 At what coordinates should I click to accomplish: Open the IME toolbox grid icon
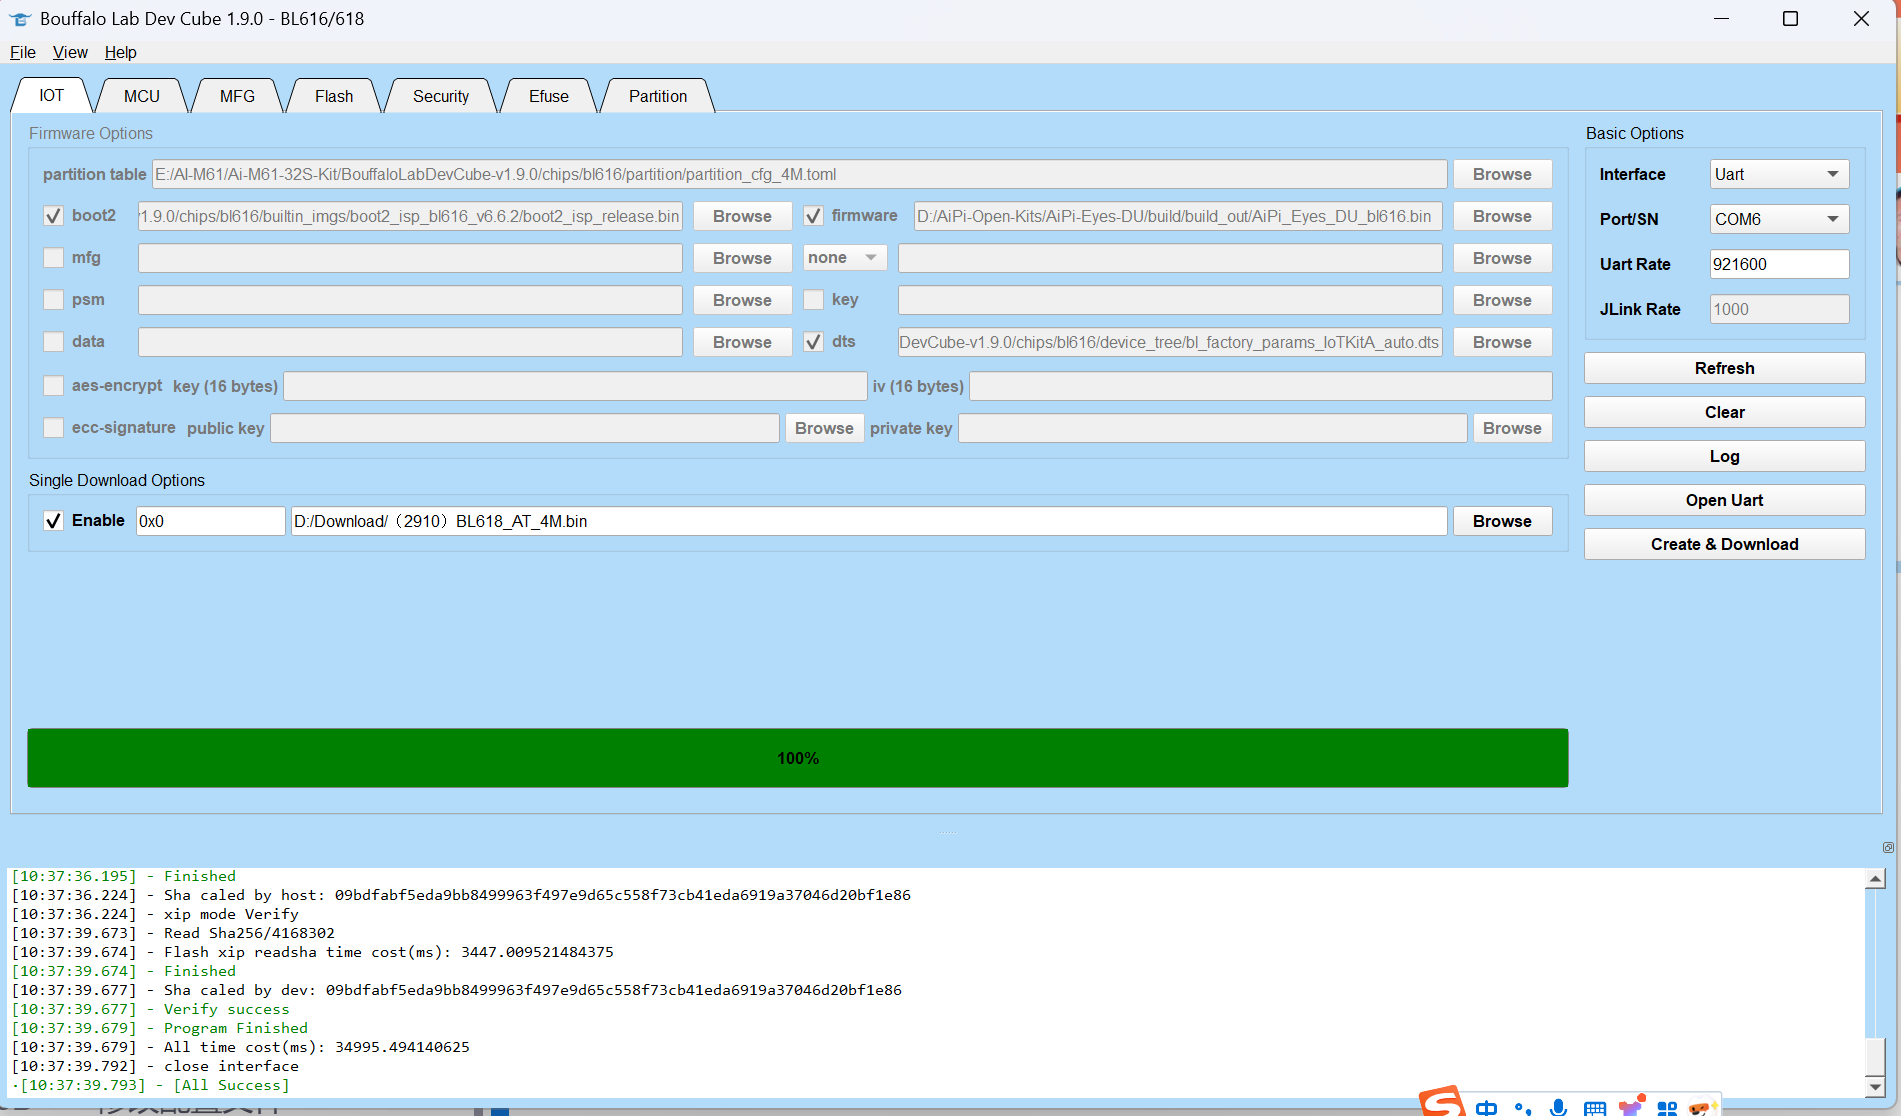1667,1108
